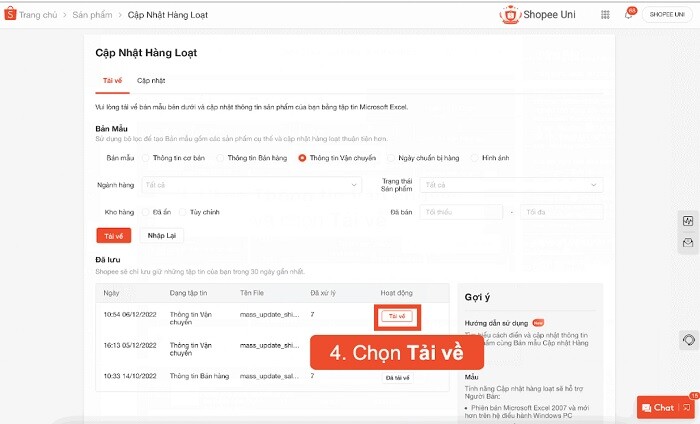Image resolution: width=700 pixels, height=424 pixels.
Task: Open the notifications bell
Action: [x=629, y=14]
